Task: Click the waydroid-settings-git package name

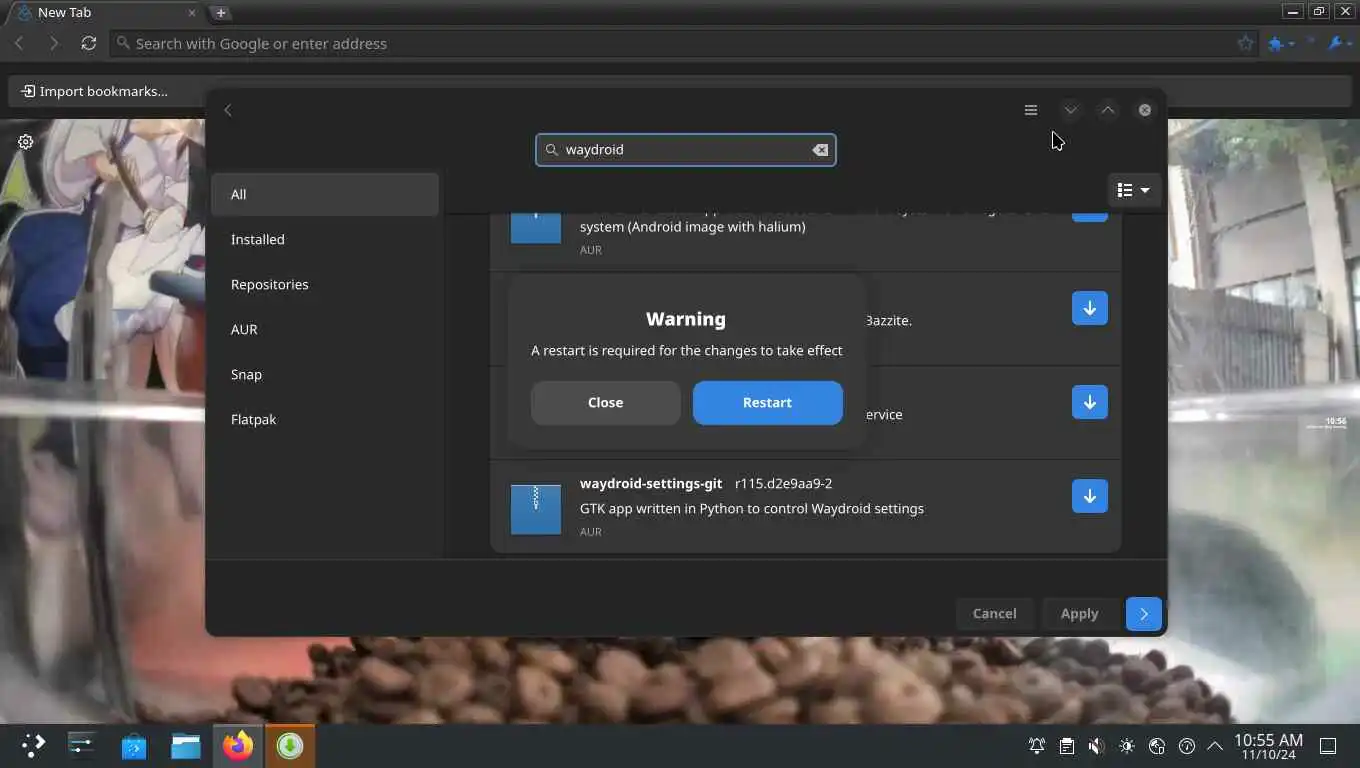Action: pyautogui.click(x=651, y=483)
